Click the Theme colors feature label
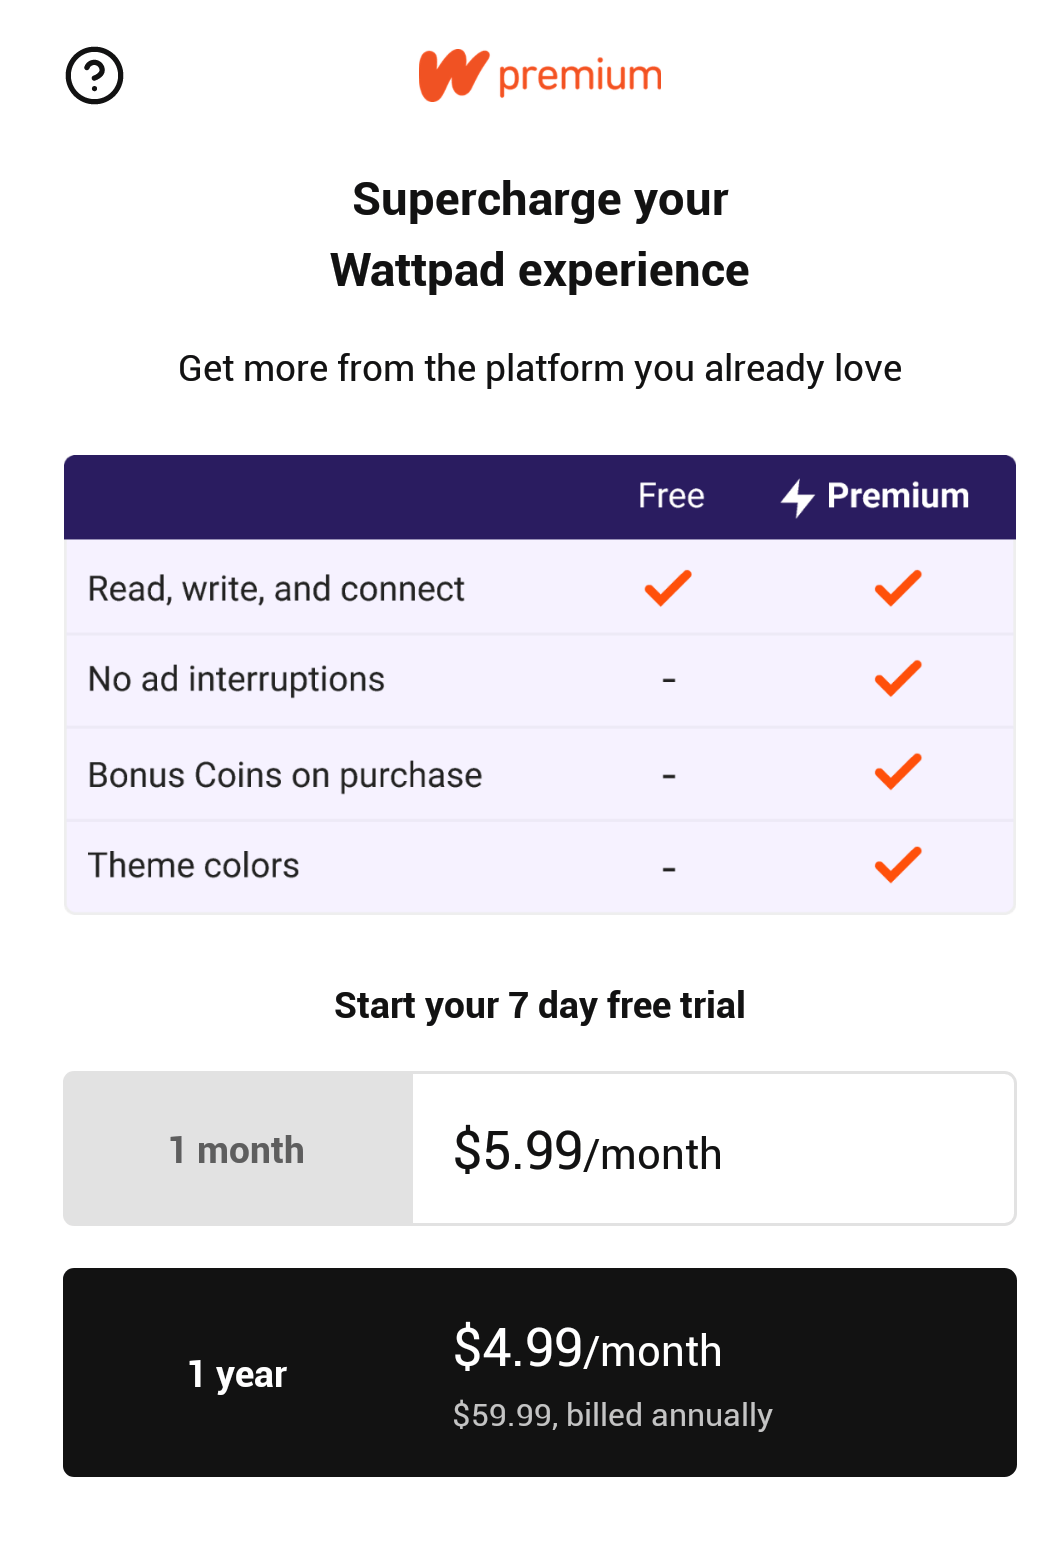Viewport: 1058px width, 1552px height. (194, 866)
